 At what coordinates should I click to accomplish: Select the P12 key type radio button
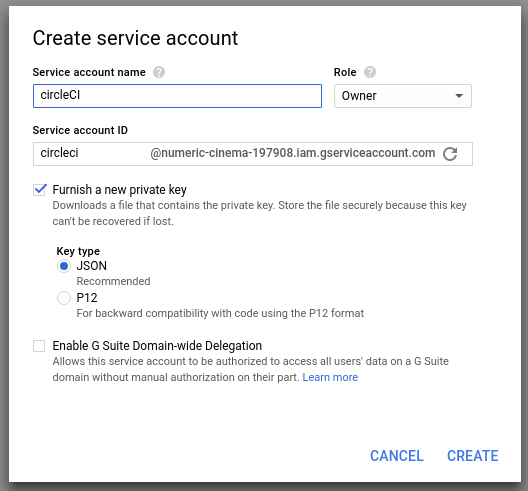pos(64,298)
